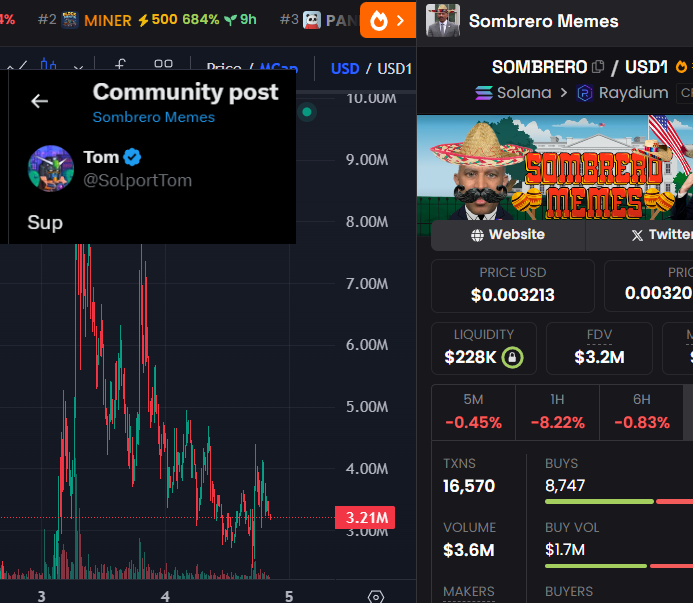Click the 5.00M price axis label
This screenshot has height=603, width=693.
pos(367,407)
